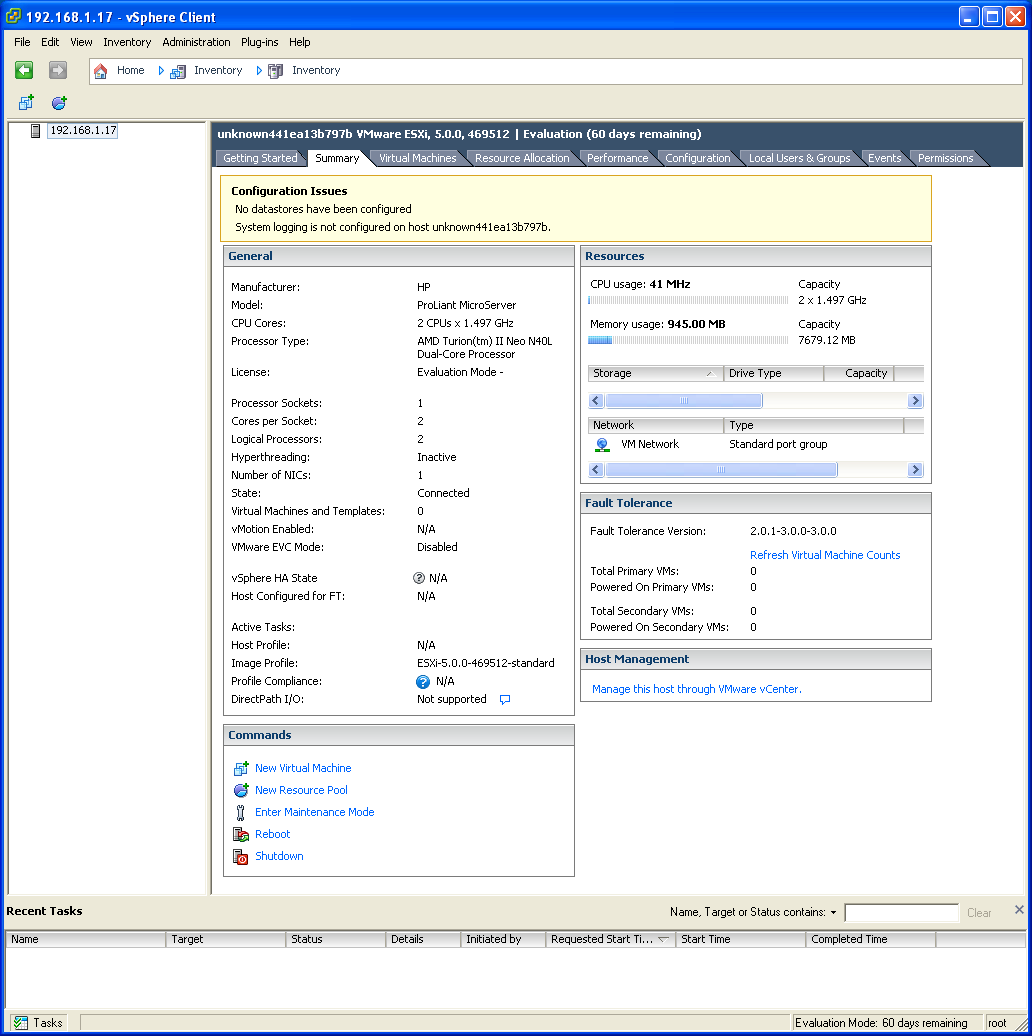Click the first Inventory breadcrumb icon
Image resolution: width=1032 pixels, height=1036 pixels.
(x=178, y=71)
